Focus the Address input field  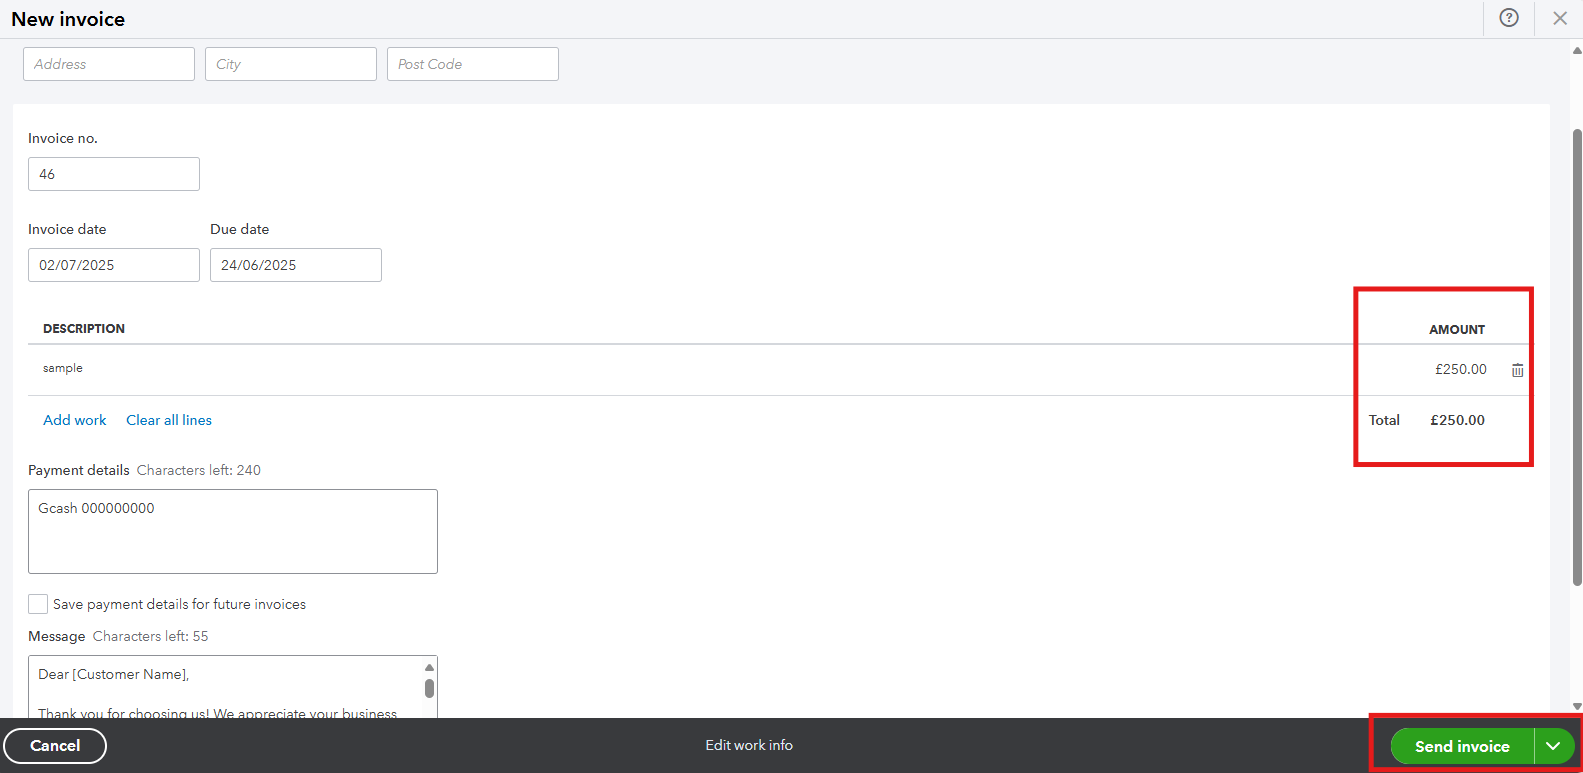[109, 64]
